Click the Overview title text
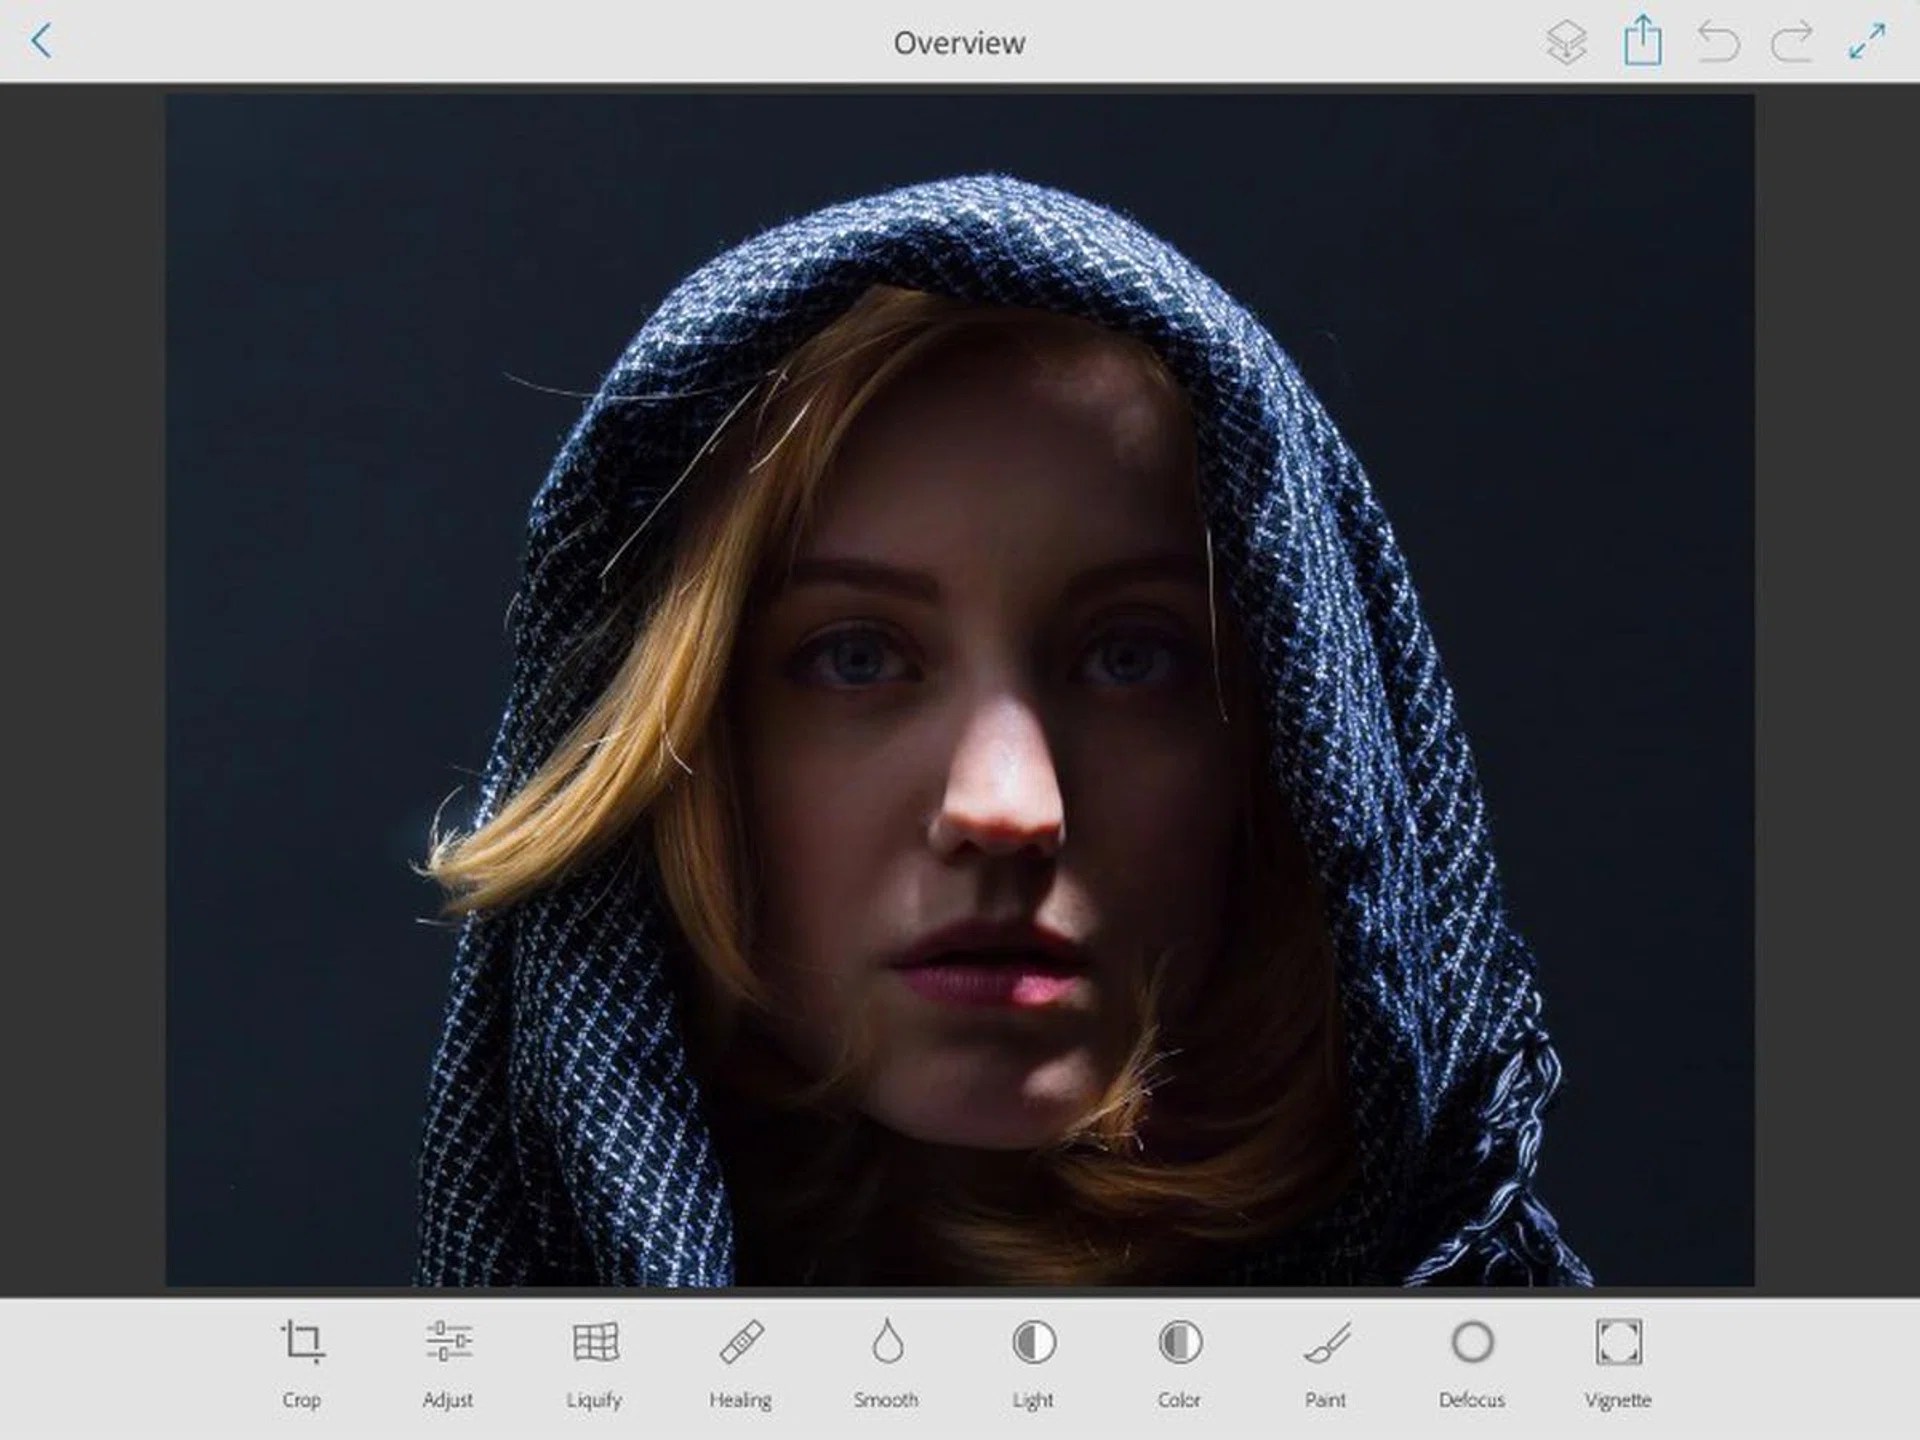 pyautogui.click(x=959, y=43)
